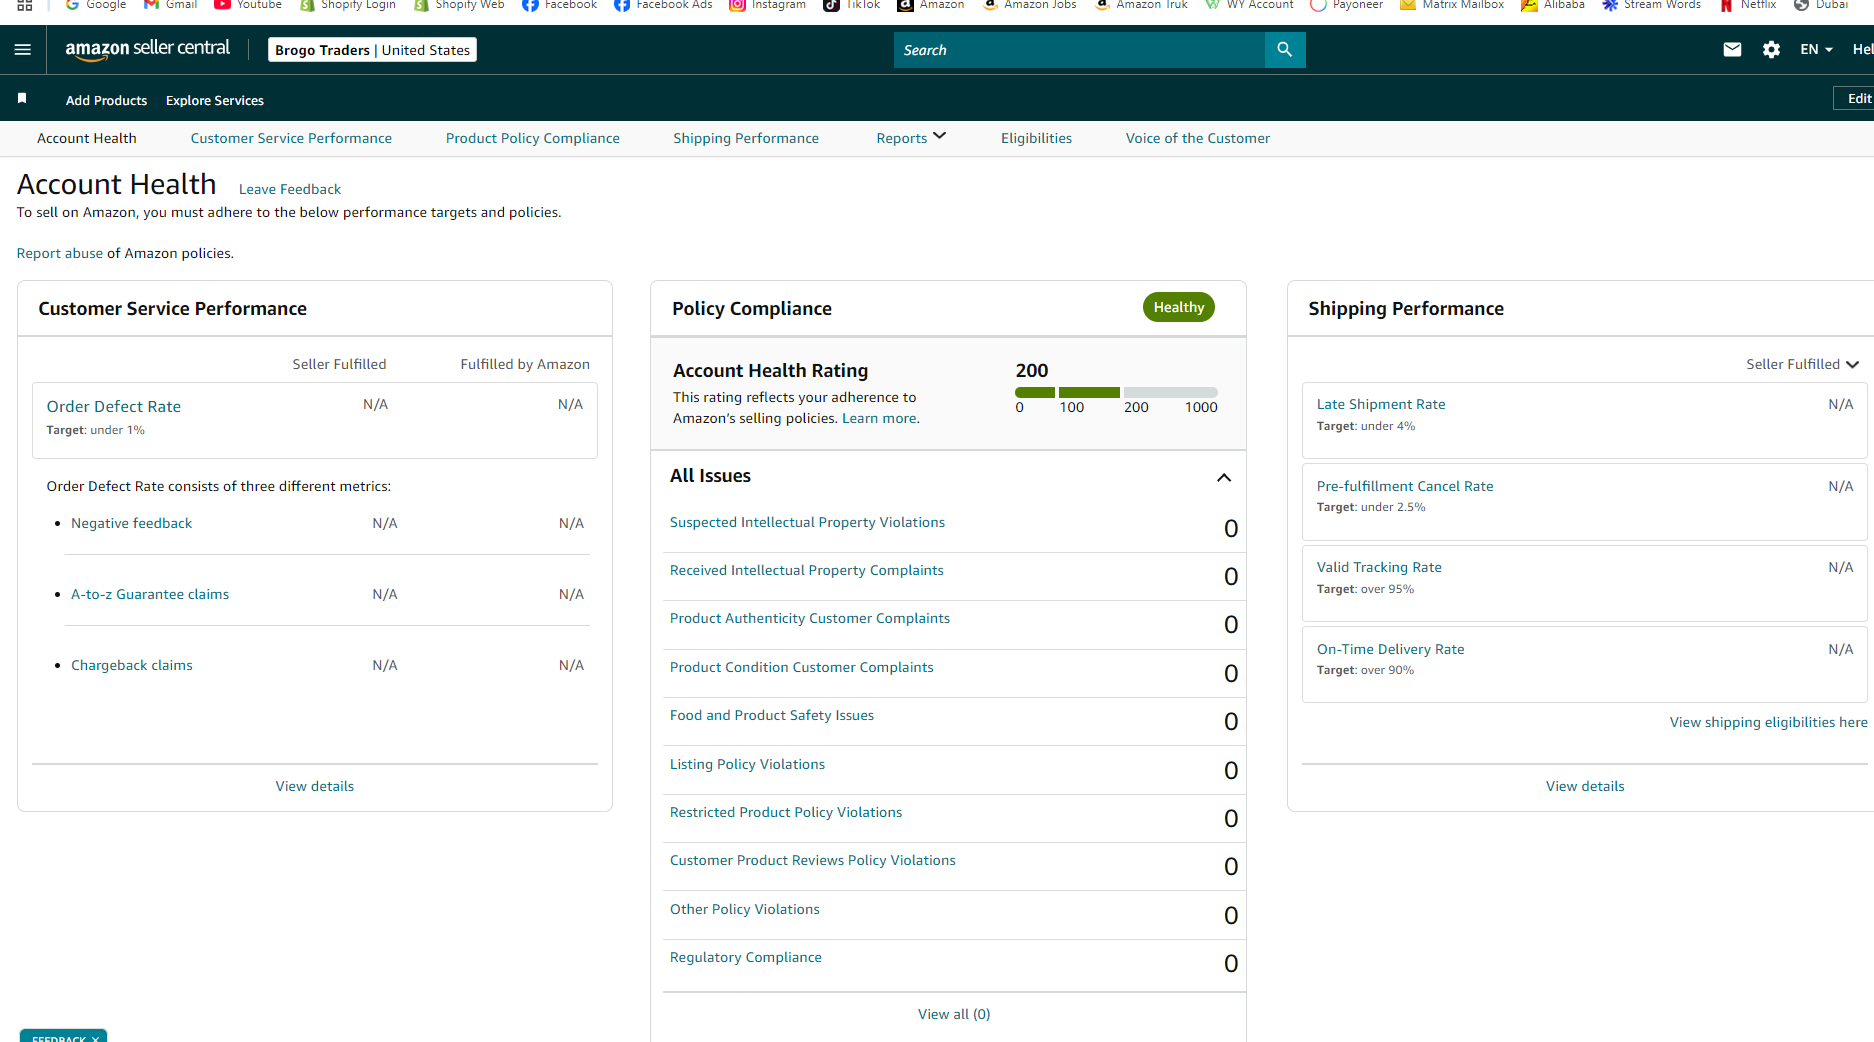This screenshot has height=1042, width=1874.
Task: Open the settings gear icon
Action: click(x=1771, y=50)
